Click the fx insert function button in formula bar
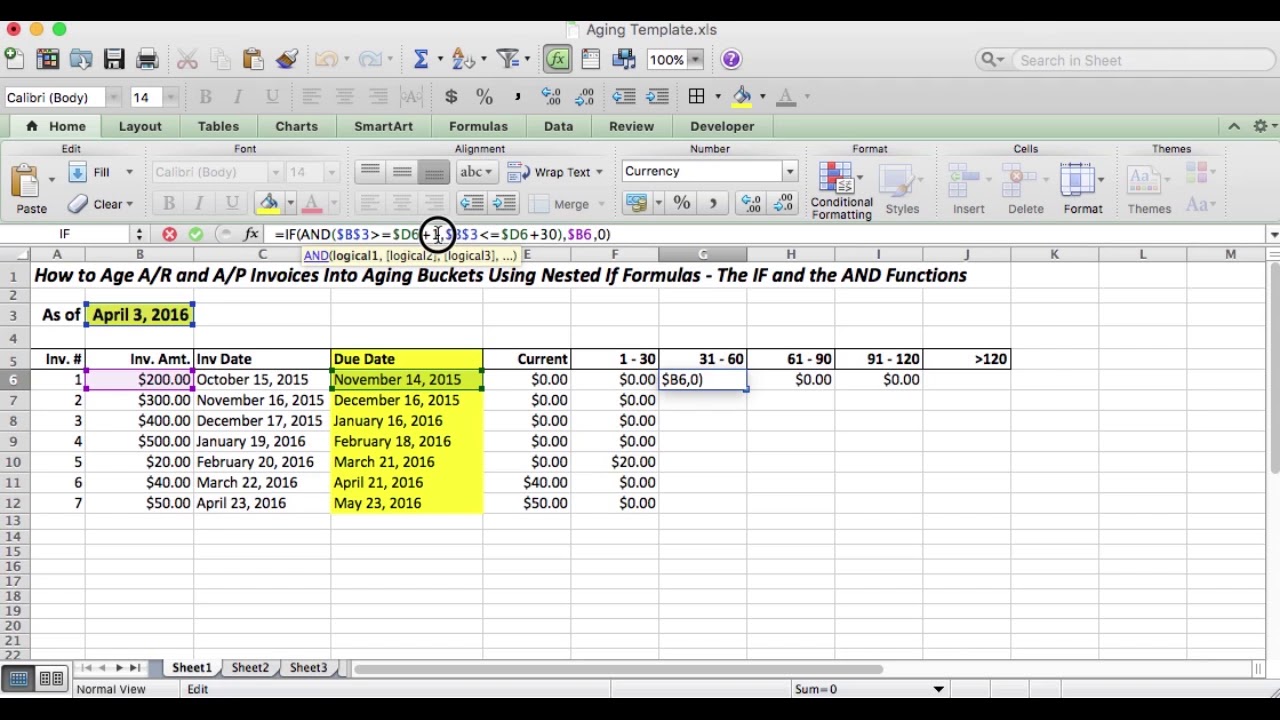This screenshot has height=720, width=1280. pos(251,234)
